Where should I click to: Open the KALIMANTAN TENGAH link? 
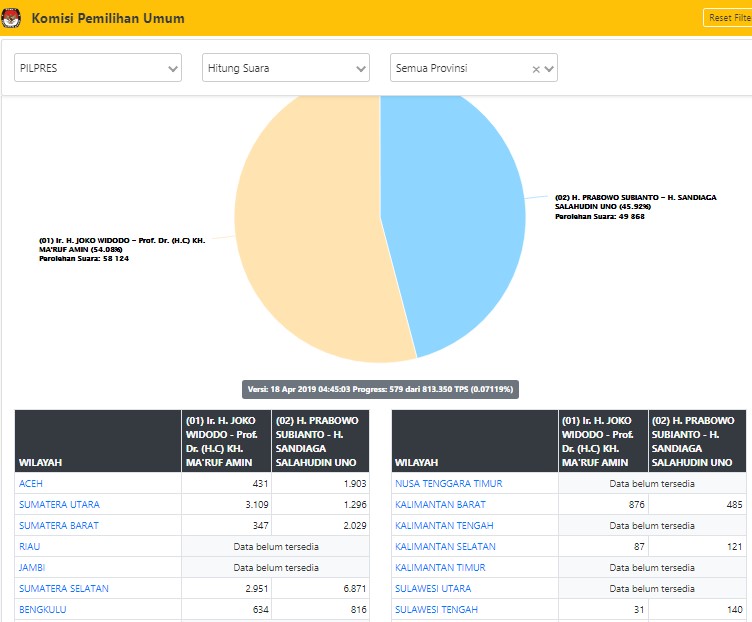pyautogui.click(x=444, y=526)
